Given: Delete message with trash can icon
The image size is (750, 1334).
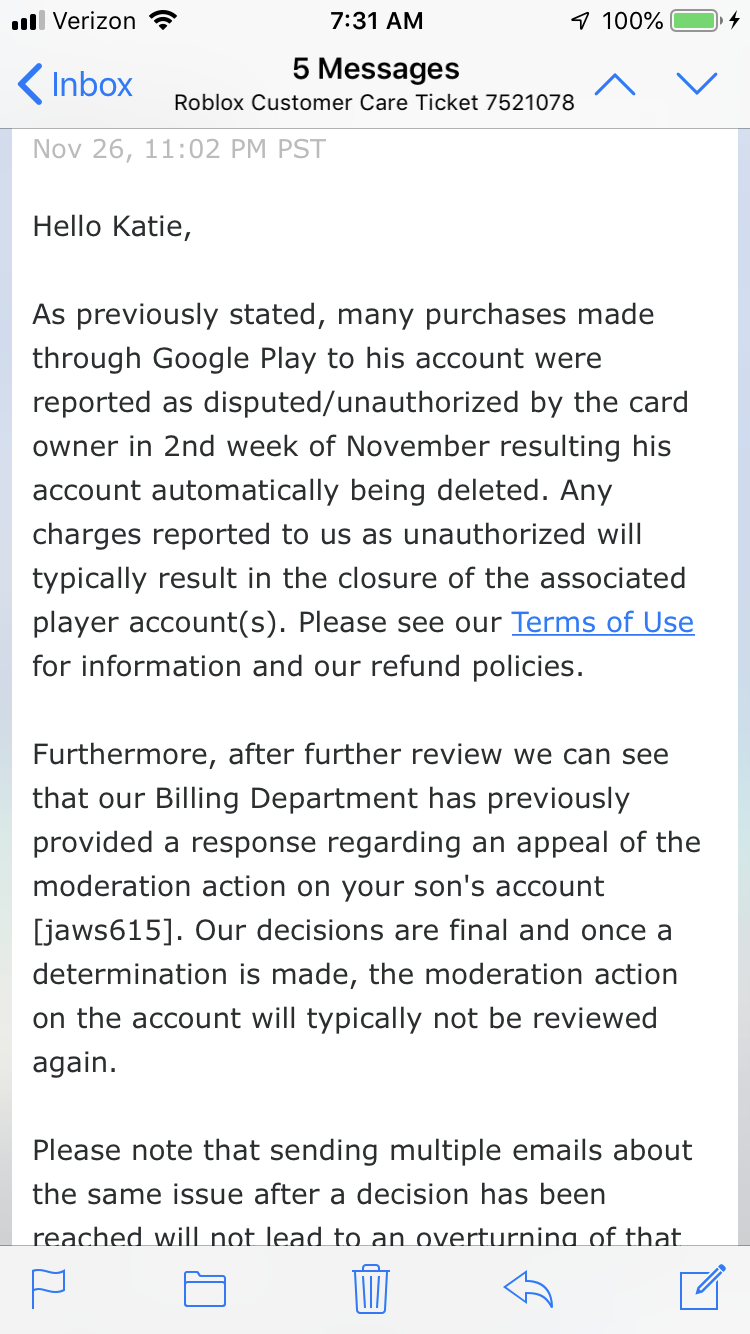Looking at the screenshot, I should coord(370,1288).
